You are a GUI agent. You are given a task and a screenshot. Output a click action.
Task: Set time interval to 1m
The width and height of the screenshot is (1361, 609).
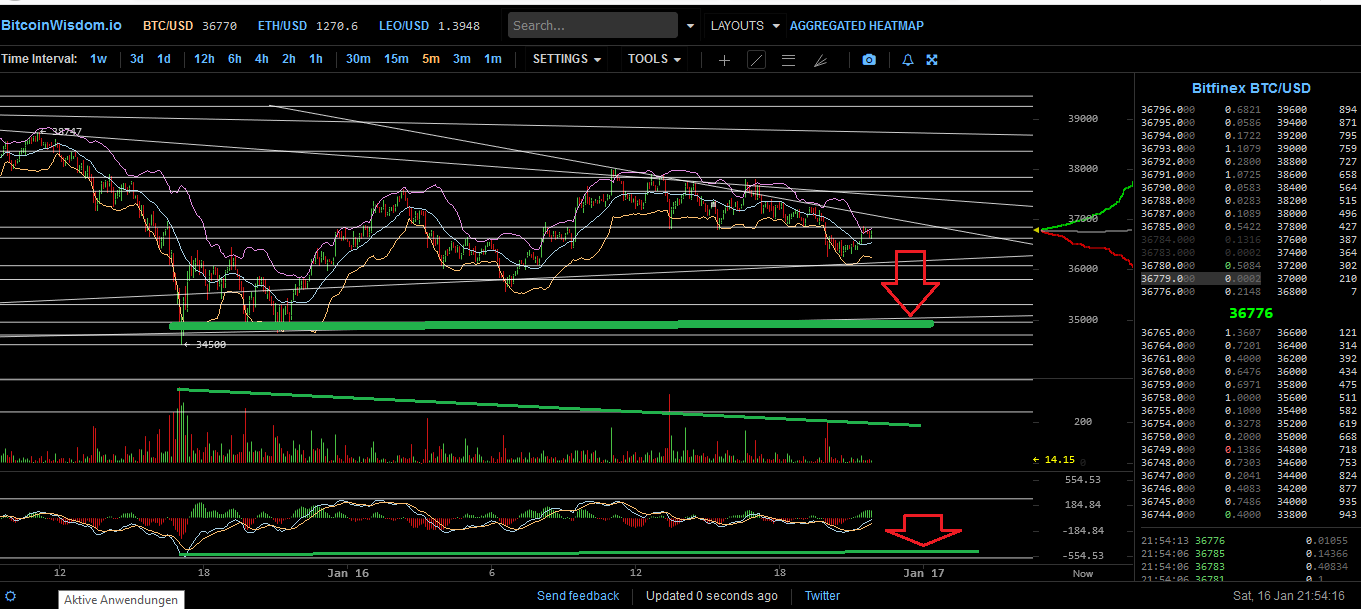click(492, 59)
